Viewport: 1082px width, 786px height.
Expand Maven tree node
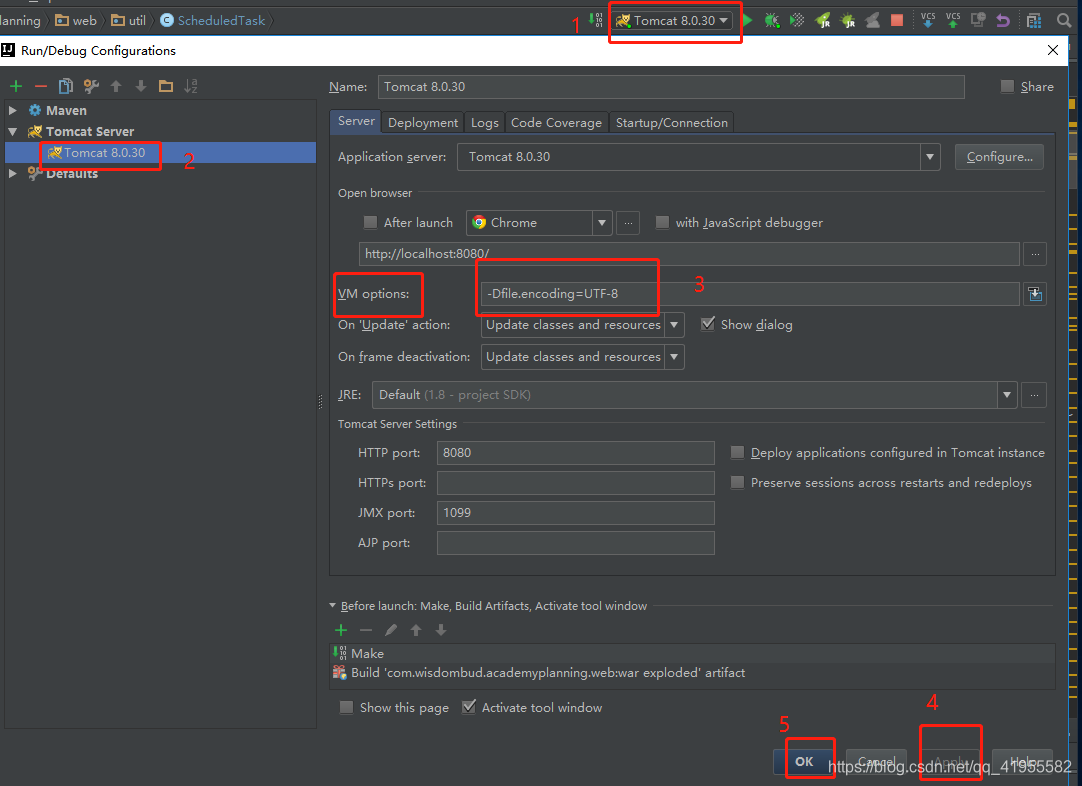(12, 110)
